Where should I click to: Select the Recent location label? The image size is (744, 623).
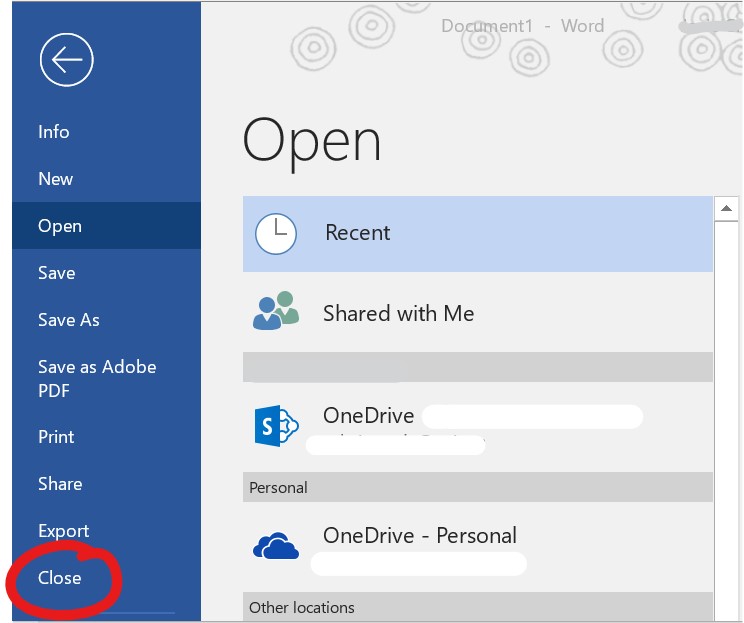(x=358, y=233)
